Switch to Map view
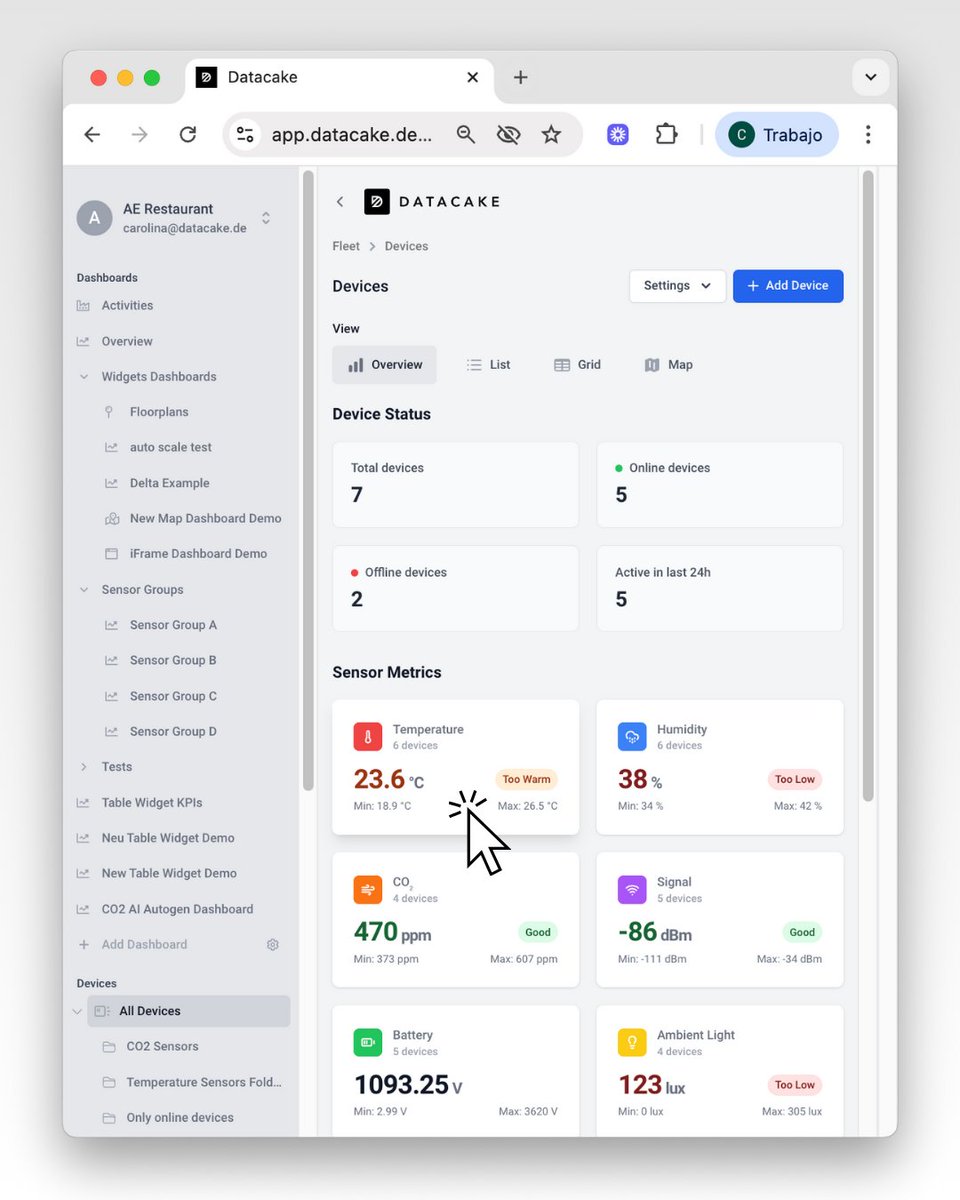Screen dimensions: 960x1200 [669, 365]
